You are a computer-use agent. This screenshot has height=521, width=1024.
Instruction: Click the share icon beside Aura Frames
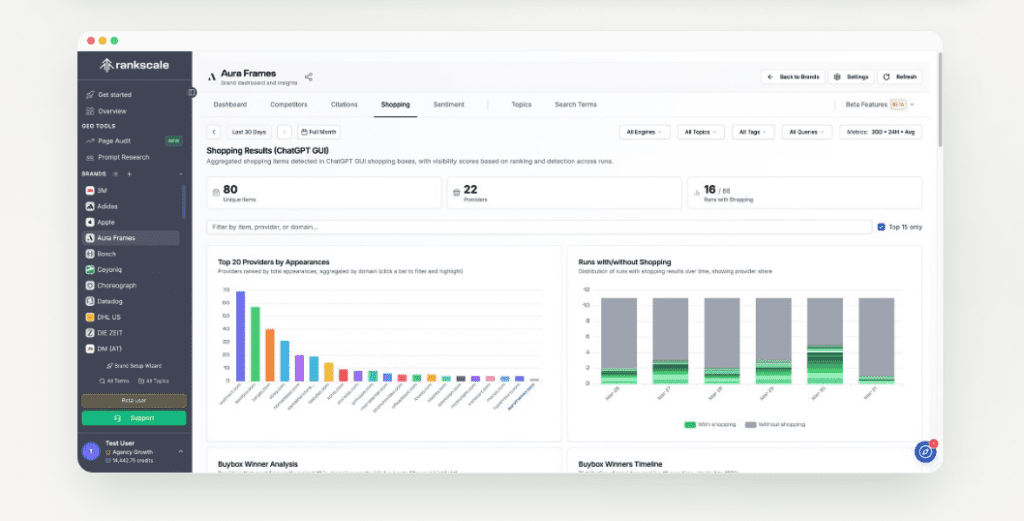[309, 77]
